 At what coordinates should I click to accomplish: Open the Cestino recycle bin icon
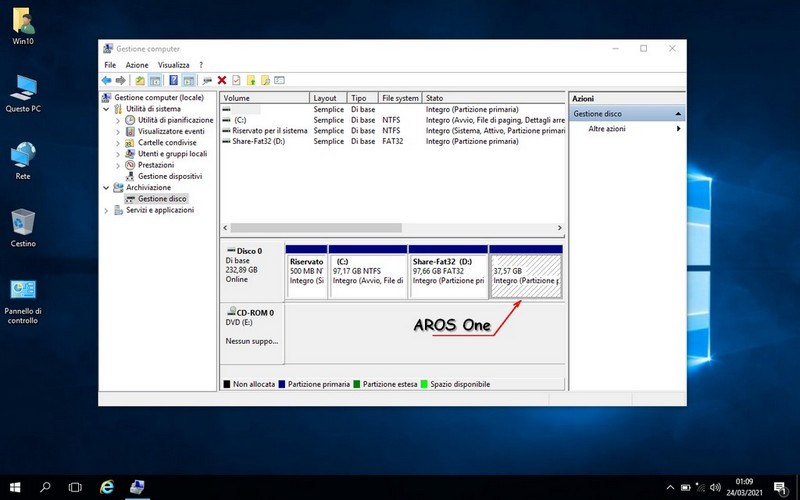click(22, 228)
